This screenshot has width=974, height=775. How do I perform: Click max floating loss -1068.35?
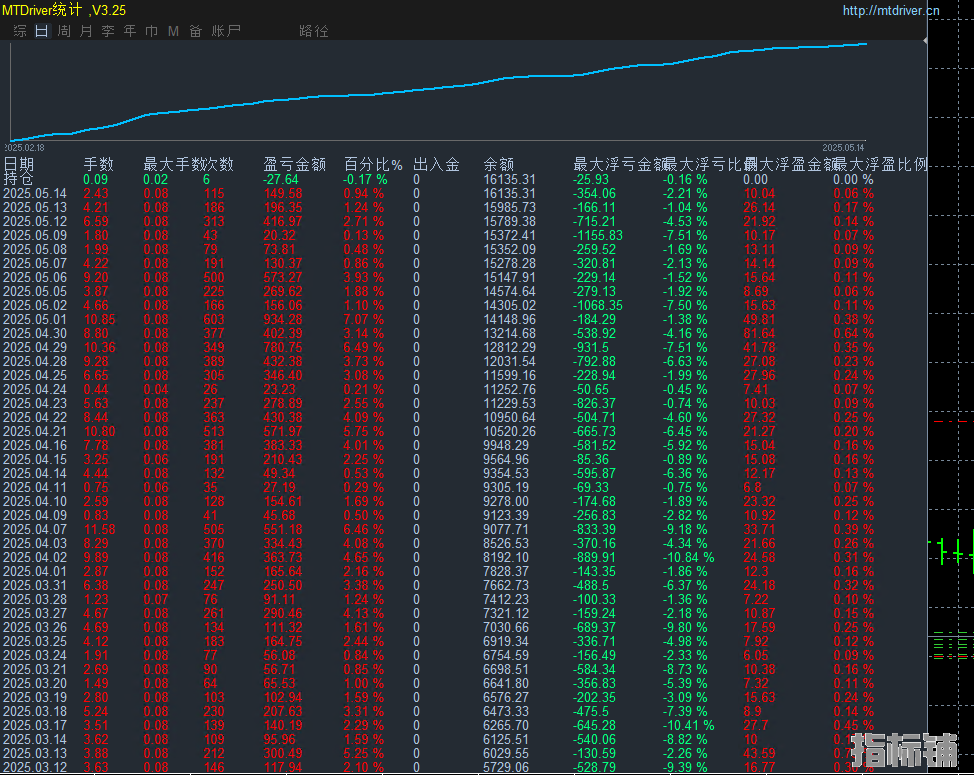598,305
